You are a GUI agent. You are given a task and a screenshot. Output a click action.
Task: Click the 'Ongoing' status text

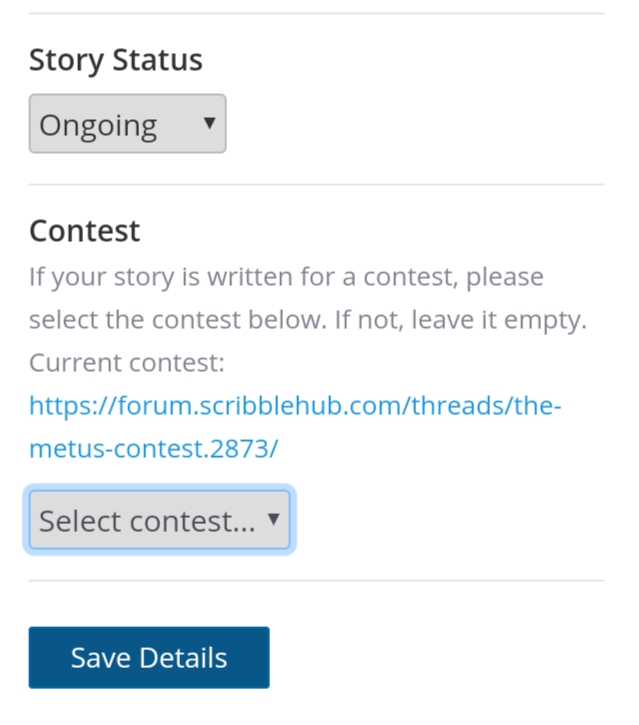pyautogui.click(x=98, y=126)
